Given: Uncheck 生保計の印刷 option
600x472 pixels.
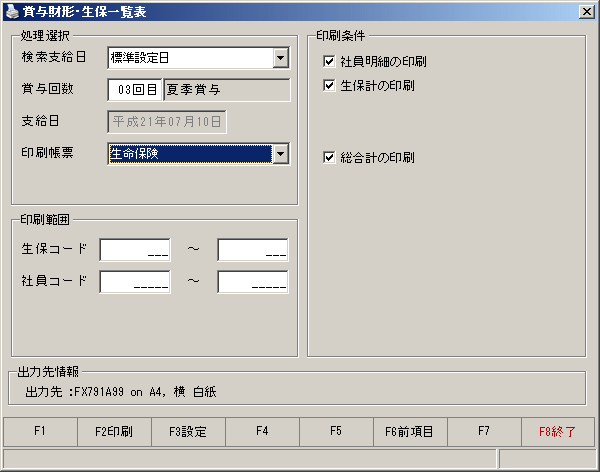Looking at the screenshot, I should (329, 85).
